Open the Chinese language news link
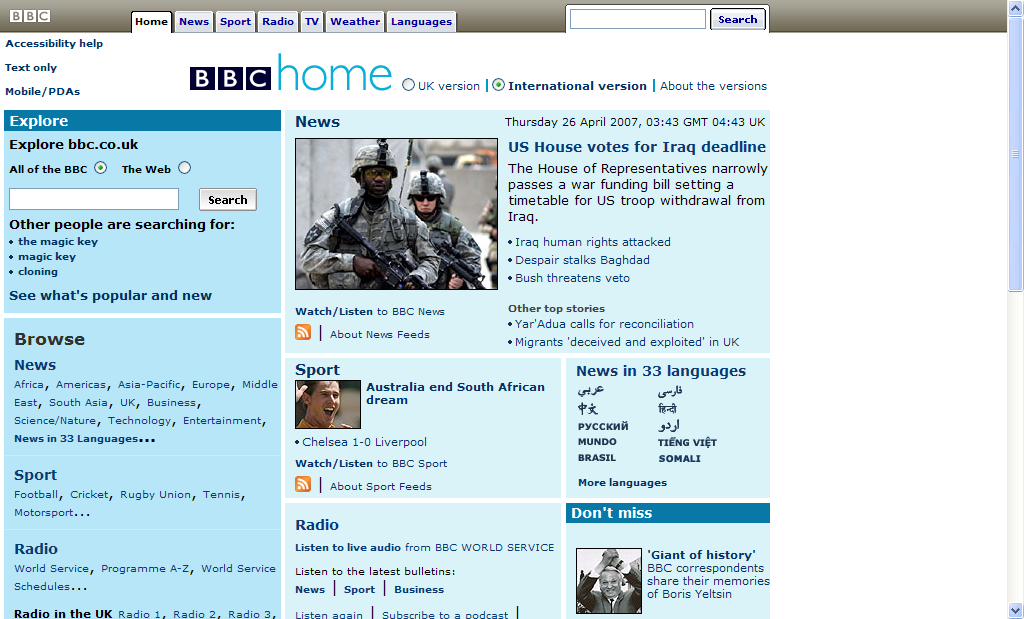 [x=588, y=409]
